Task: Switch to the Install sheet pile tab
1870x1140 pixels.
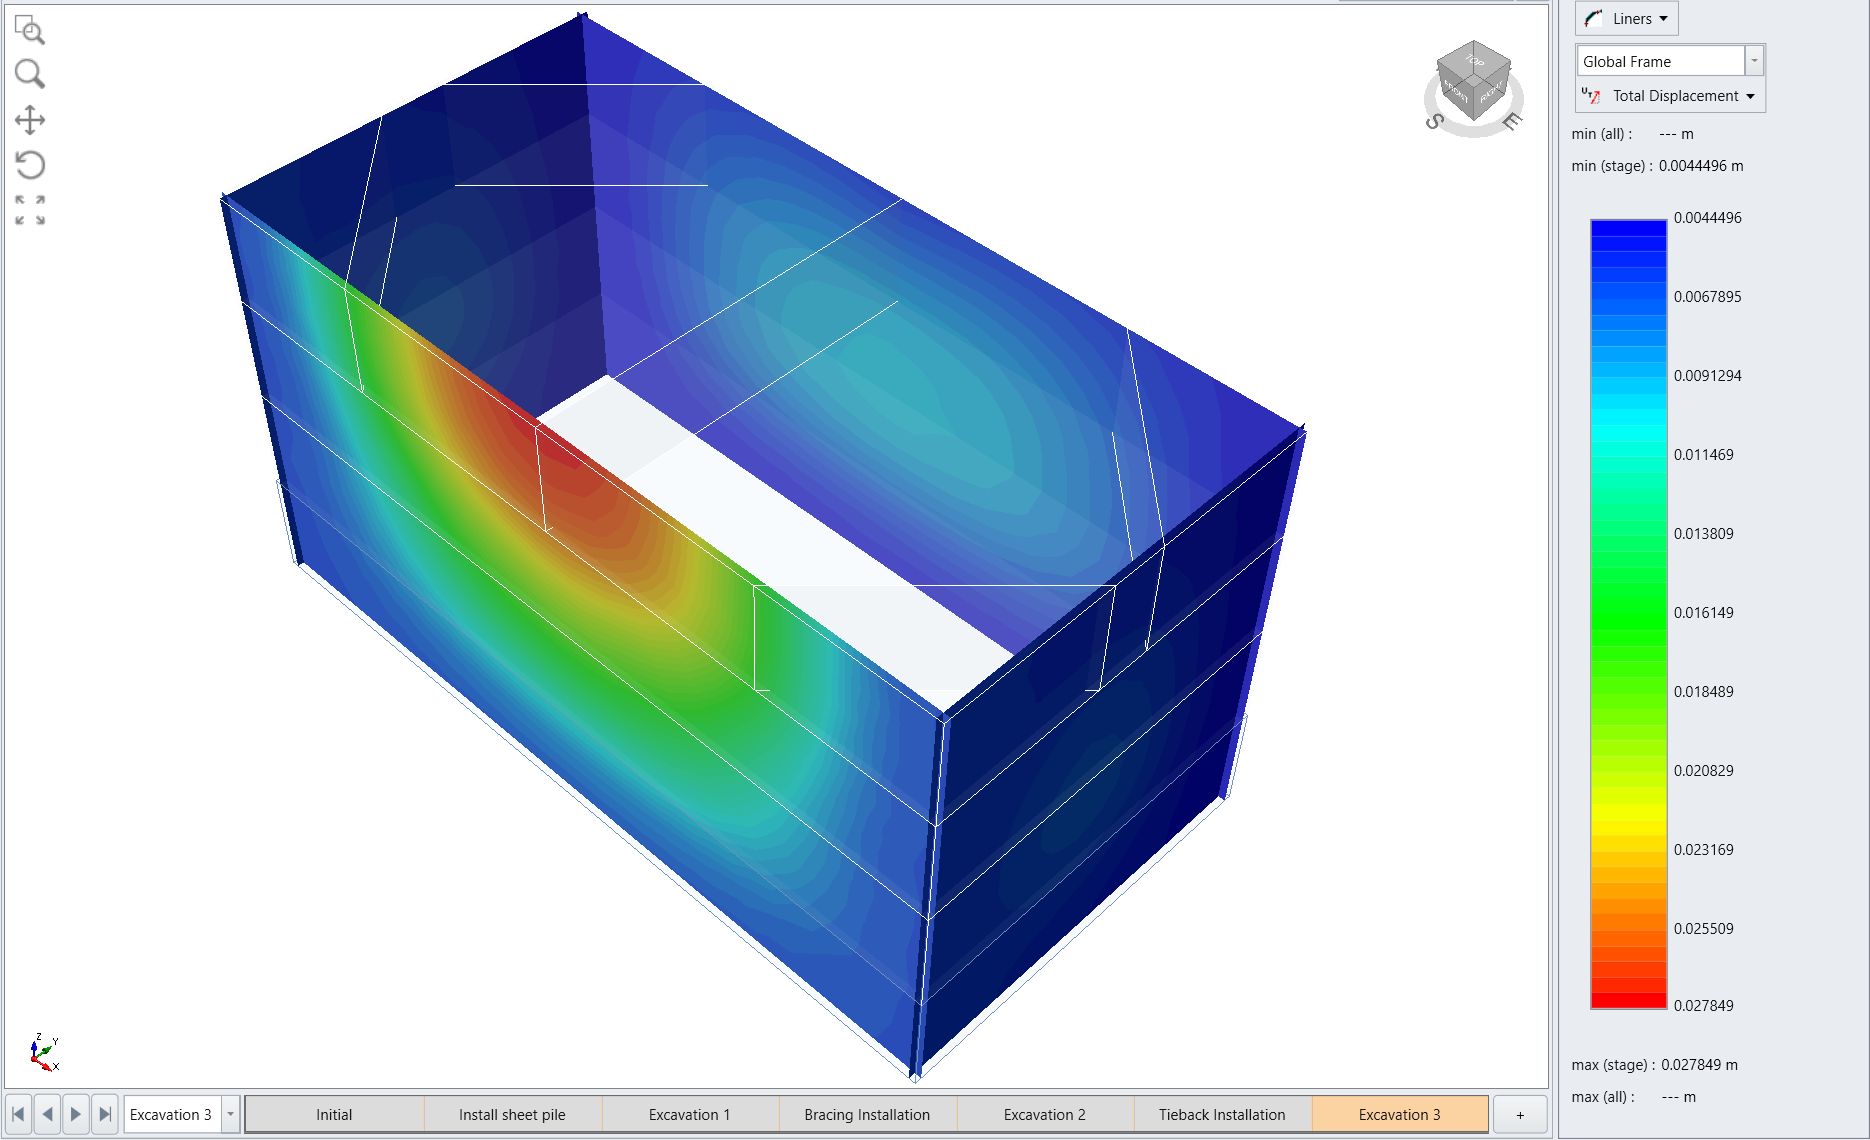Action: [512, 1115]
